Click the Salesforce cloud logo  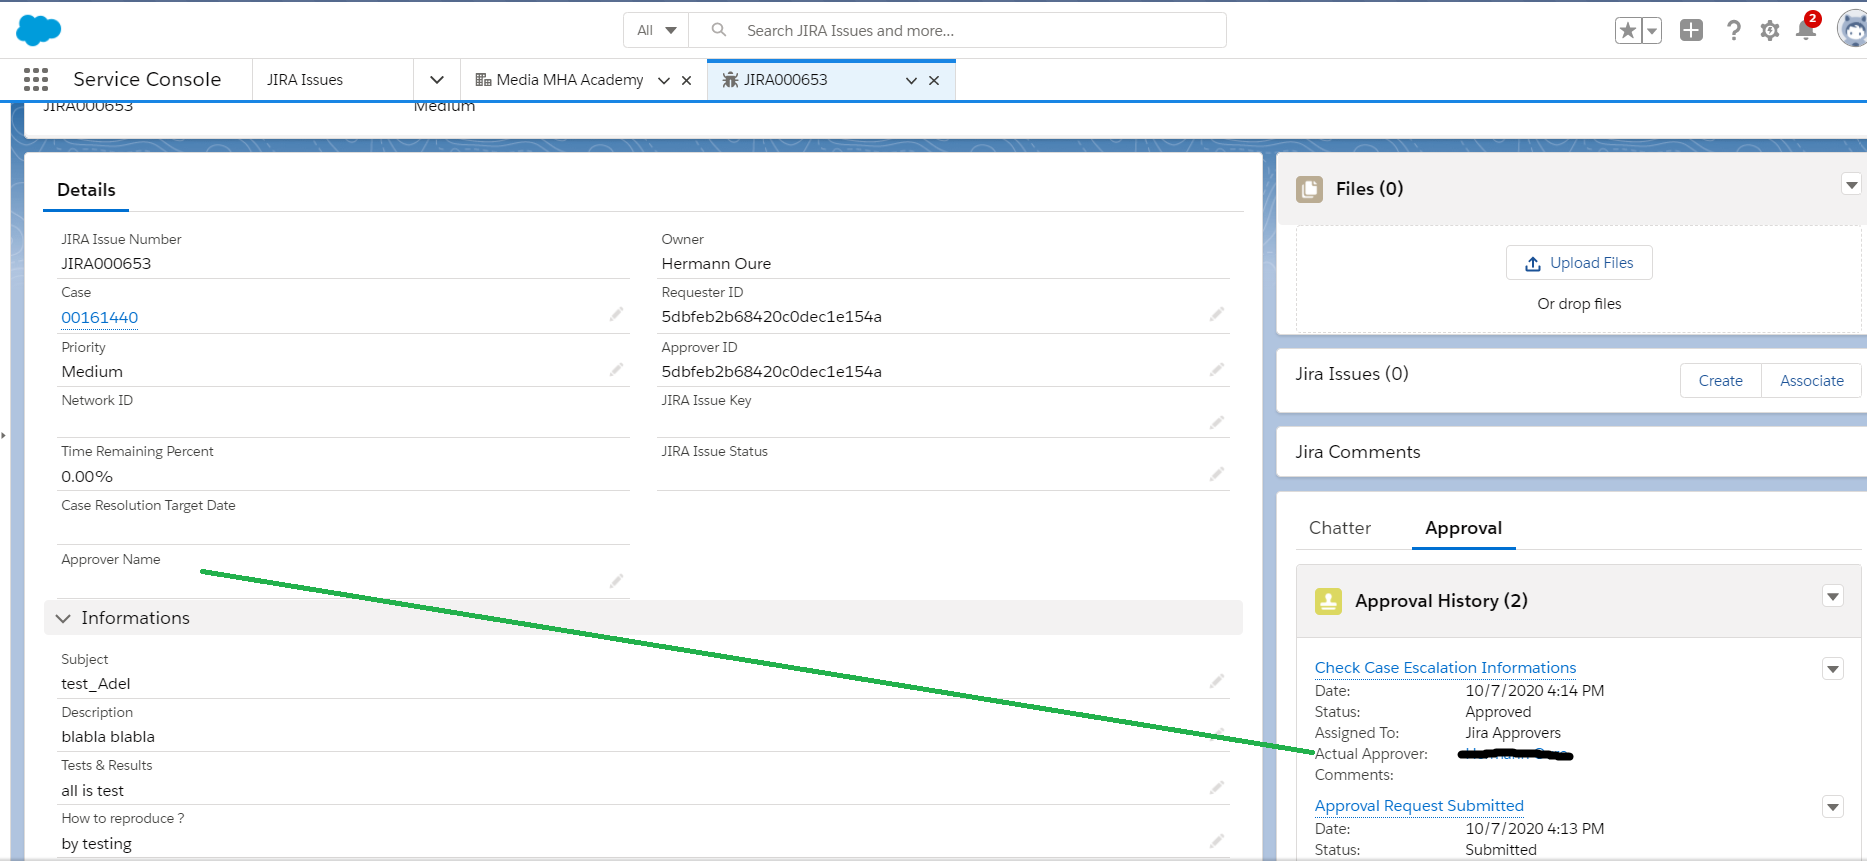click(39, 30)
